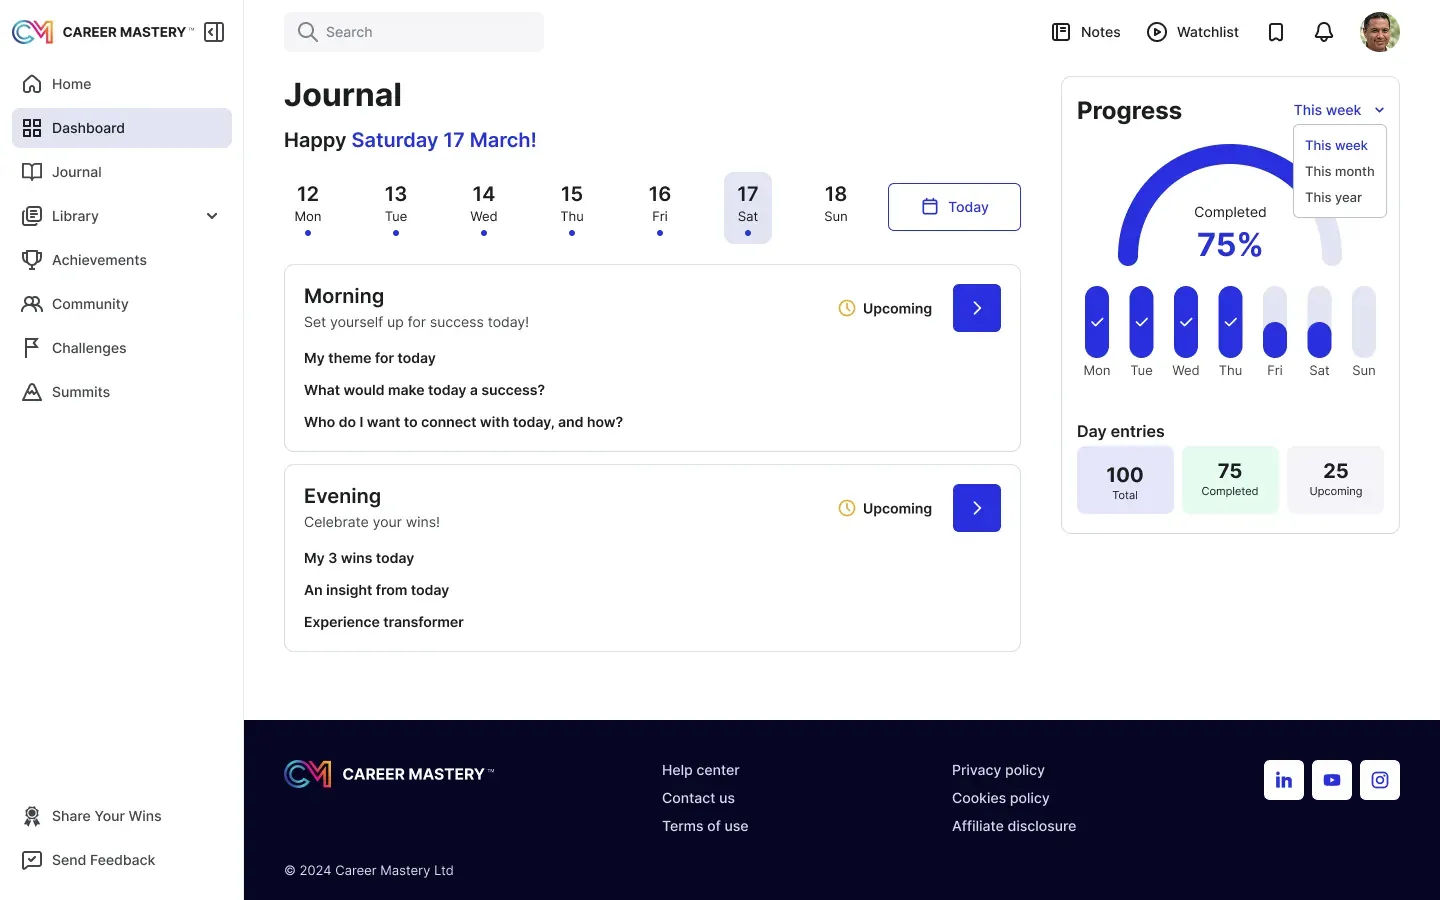Click the Saturday progress bar
This screenshot has width=1440, height=900.
point(1320,322)
